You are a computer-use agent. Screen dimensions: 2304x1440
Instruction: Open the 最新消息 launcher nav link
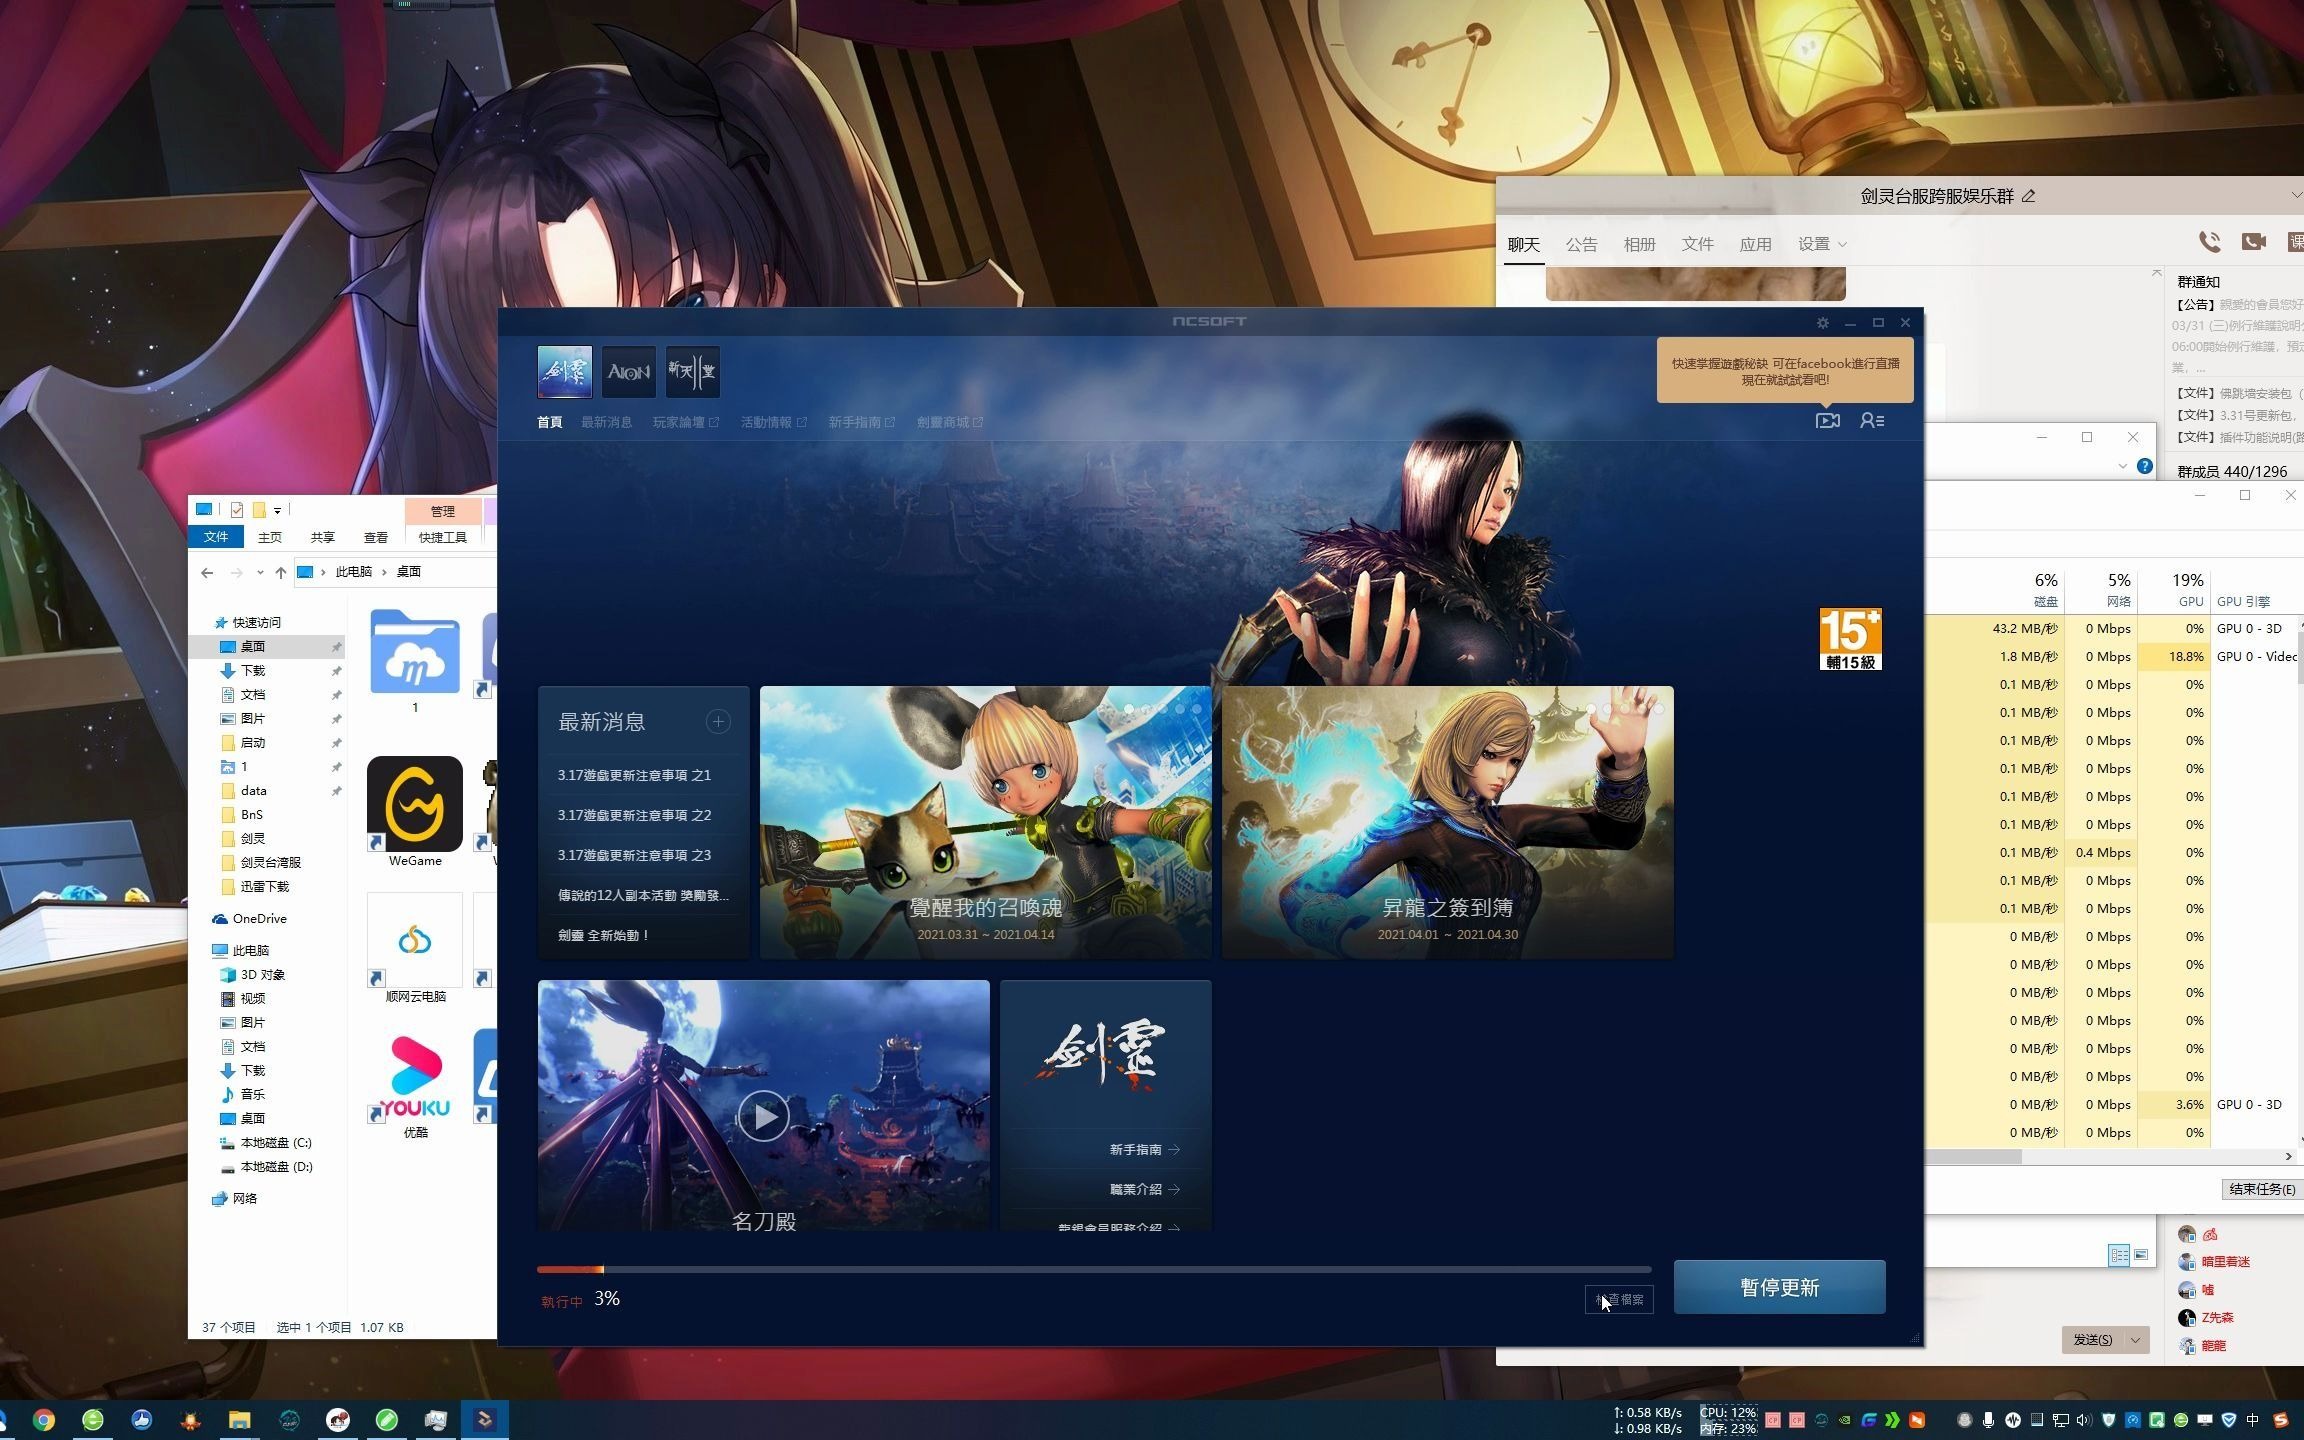606,422
